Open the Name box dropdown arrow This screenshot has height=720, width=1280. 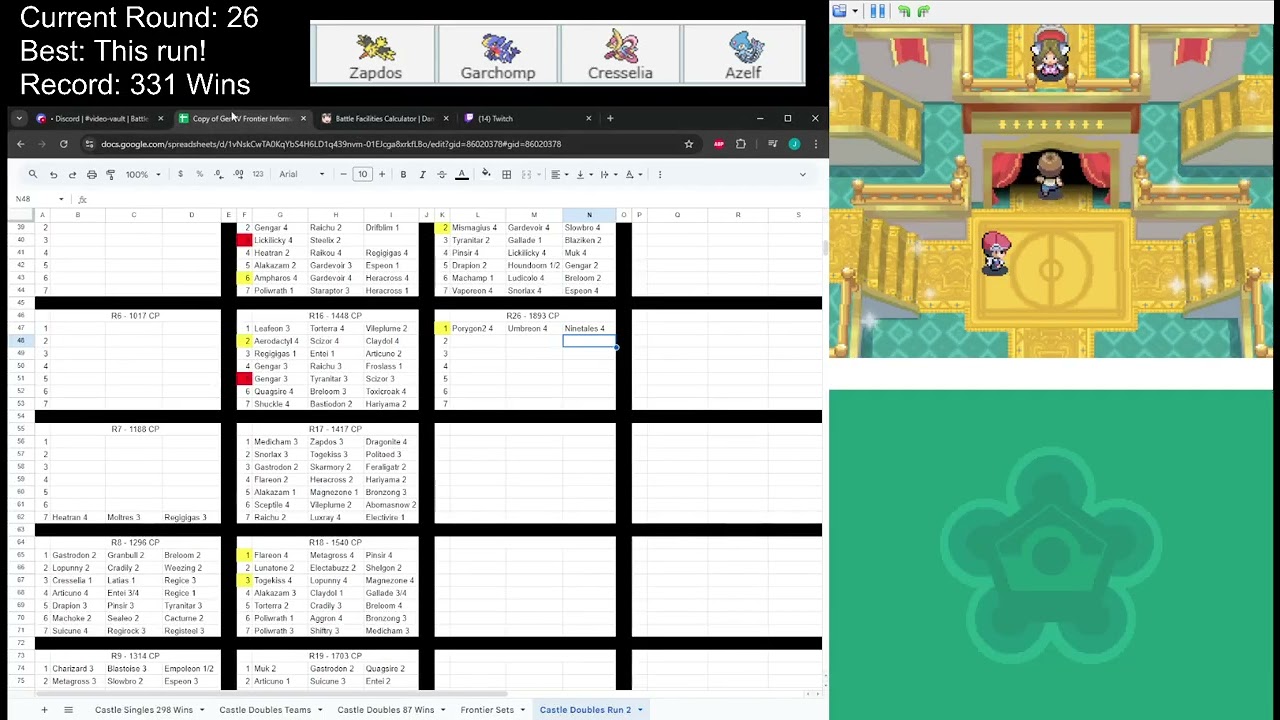pos(61,199)
